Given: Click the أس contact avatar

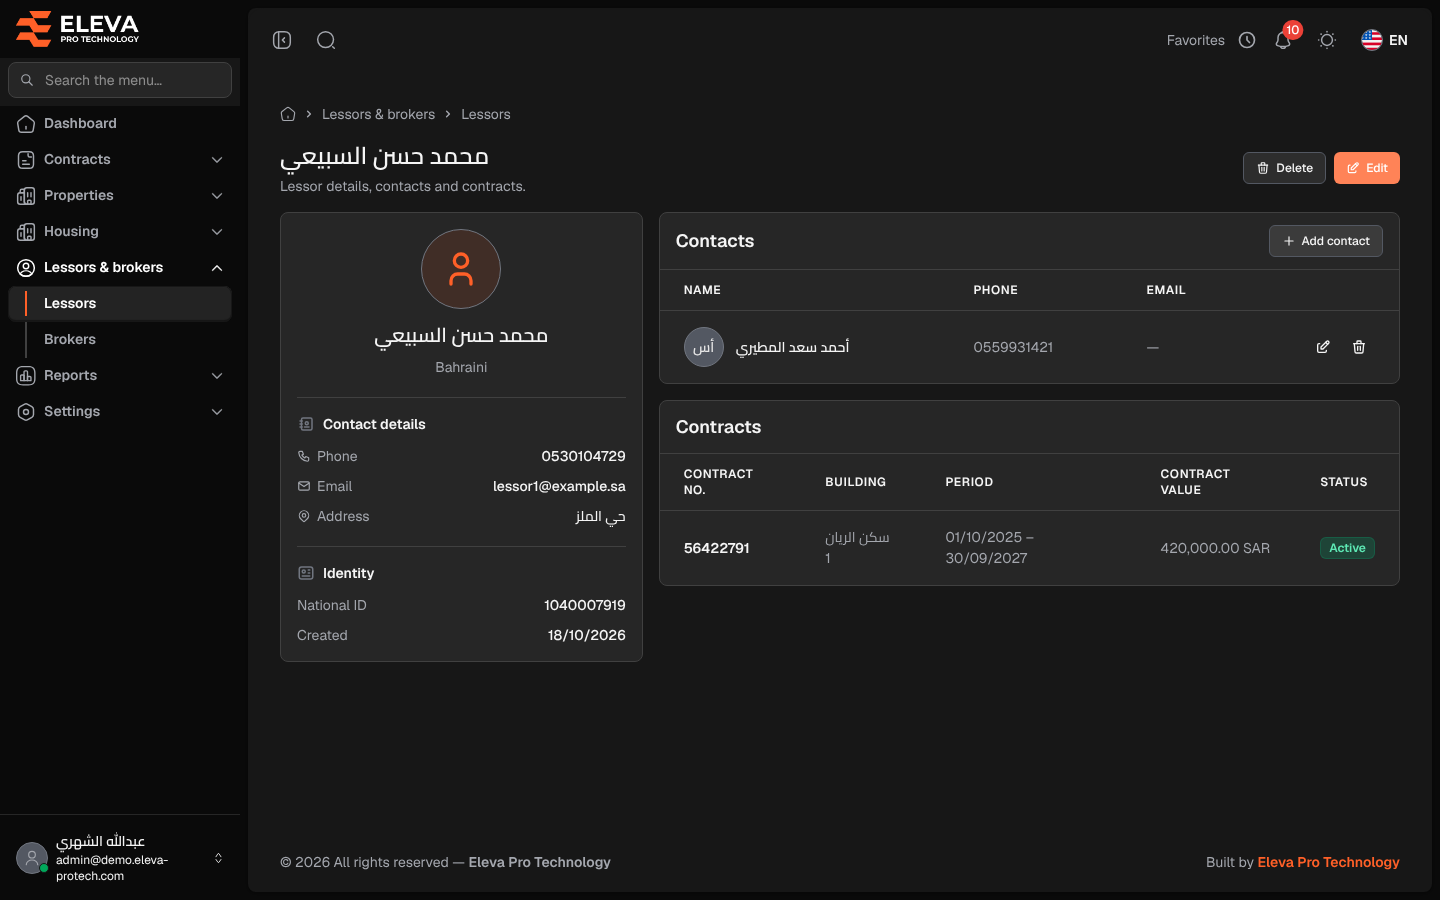Looking at the screenshot, I should point(704,347).
